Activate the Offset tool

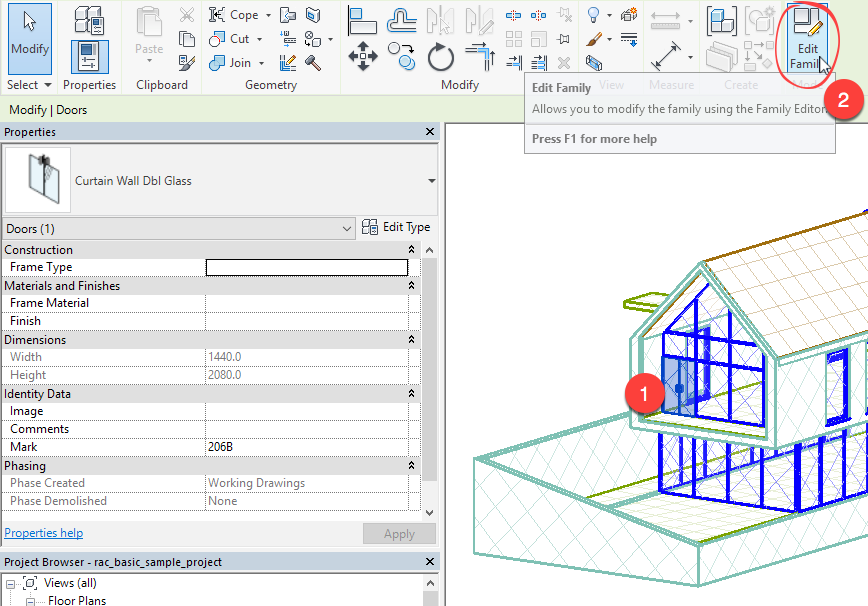coord(401,21)
